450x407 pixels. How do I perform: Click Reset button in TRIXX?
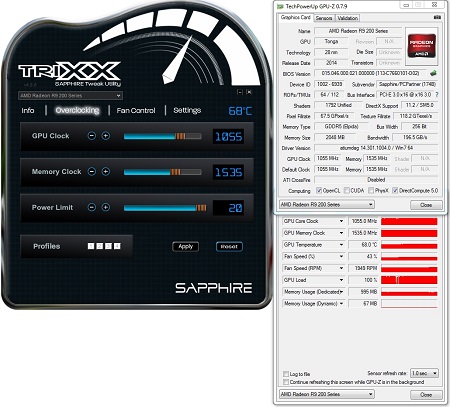click(x=229, y=246)
